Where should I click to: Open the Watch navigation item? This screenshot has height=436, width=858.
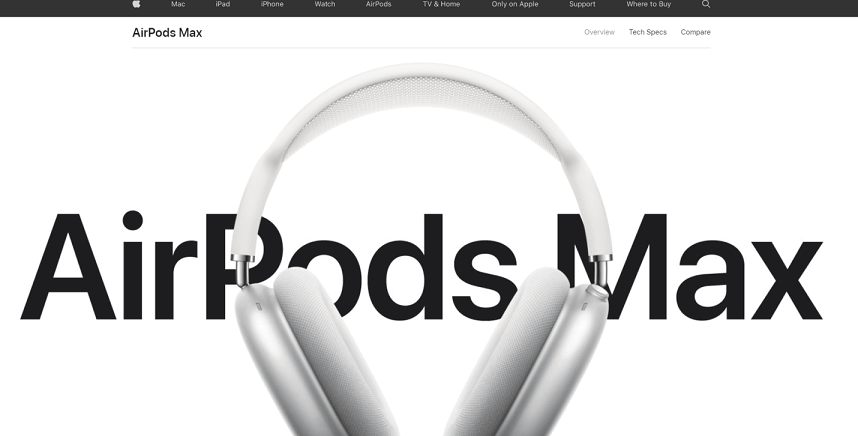click(x=324, y=4)
